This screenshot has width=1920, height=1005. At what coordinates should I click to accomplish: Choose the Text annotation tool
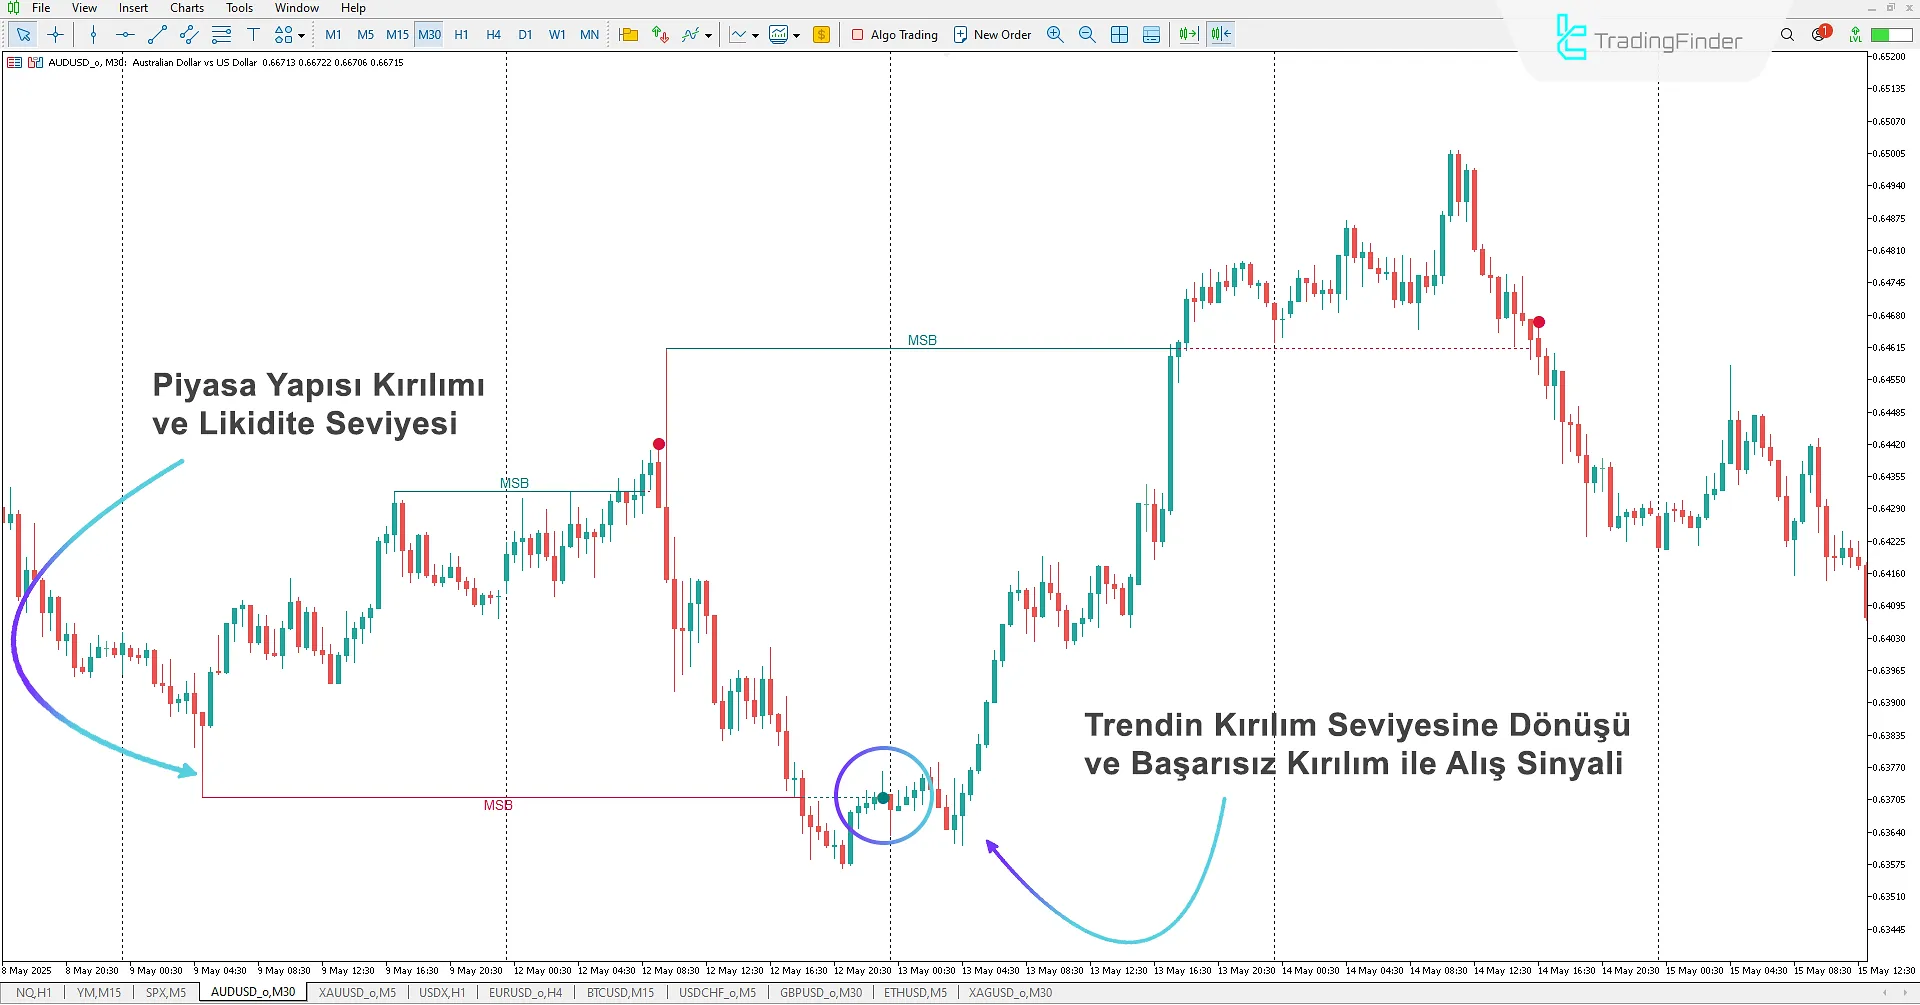click(x=253, y=34)
